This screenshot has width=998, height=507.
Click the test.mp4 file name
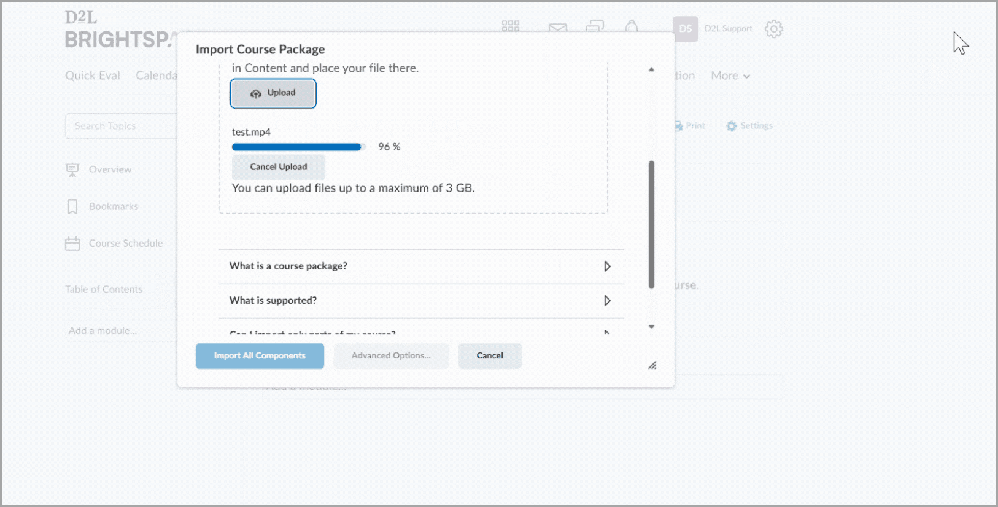pyautogui.click(x=251, y=132)
